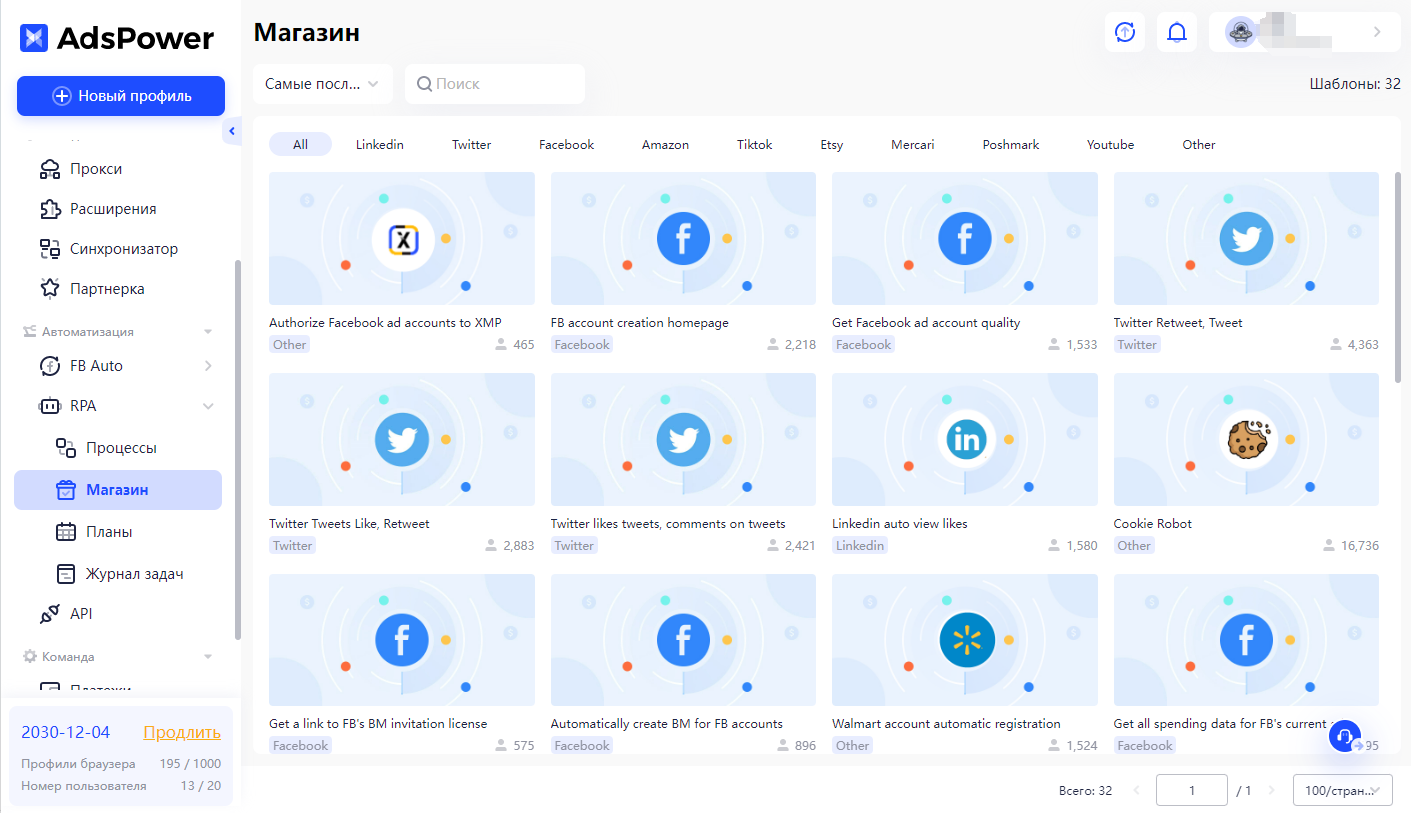Collapse the RPA submenu chevron
This screenshot has width=1411, height=813.
[x=208, y=406]
